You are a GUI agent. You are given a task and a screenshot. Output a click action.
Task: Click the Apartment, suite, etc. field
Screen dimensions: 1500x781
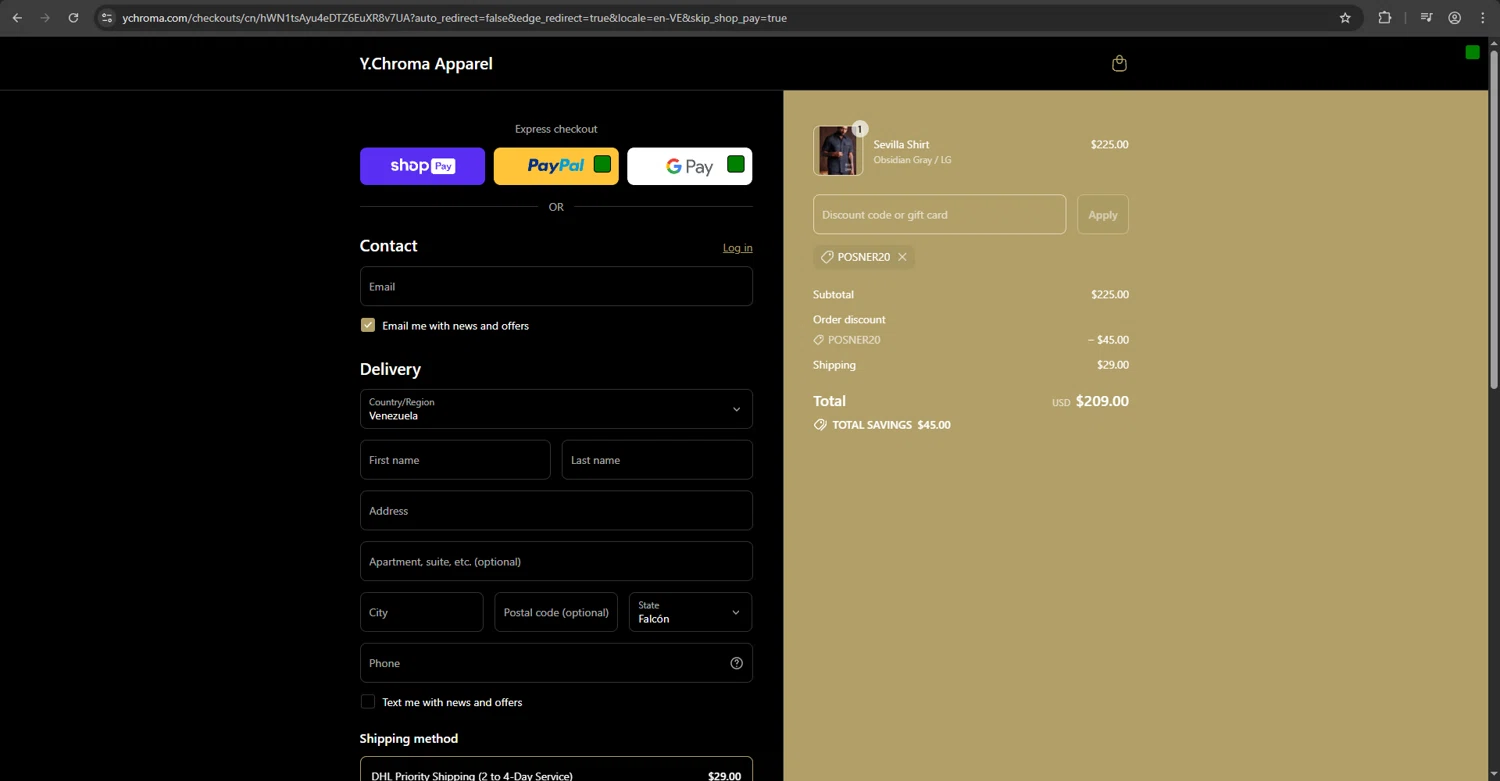tap(556, 561)
